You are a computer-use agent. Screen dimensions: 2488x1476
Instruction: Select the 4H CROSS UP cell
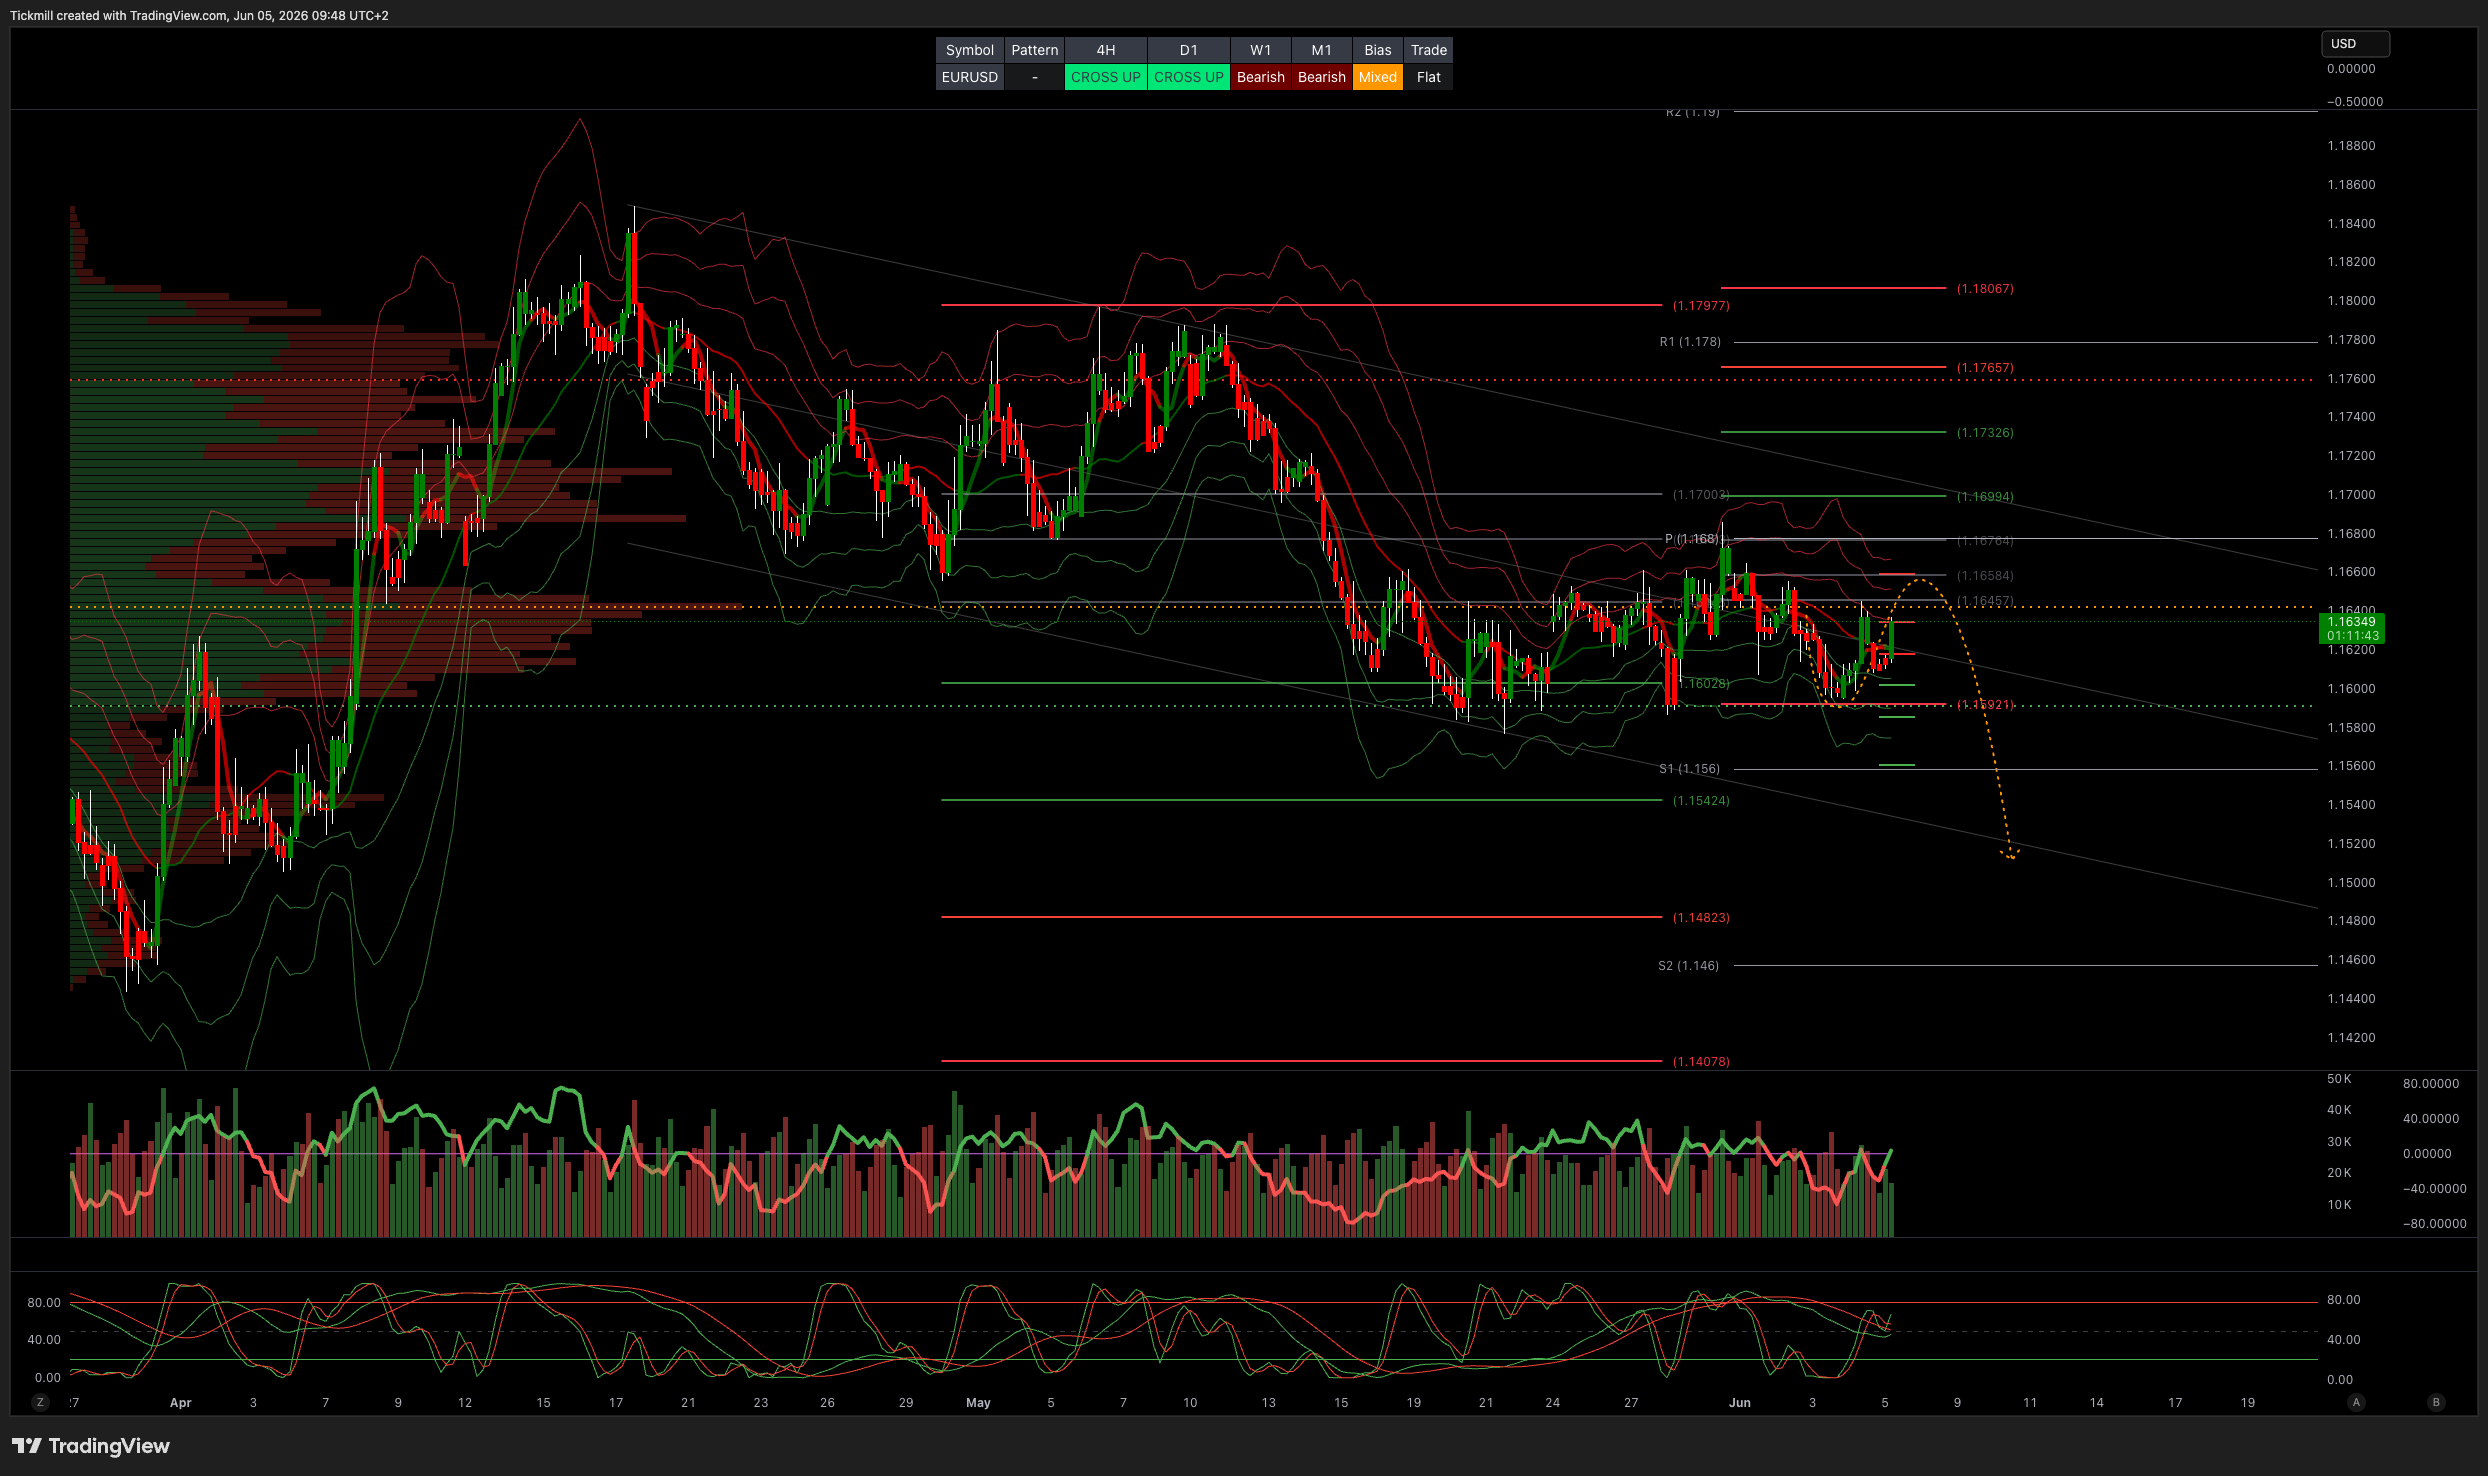click(x=1105, y=77)
